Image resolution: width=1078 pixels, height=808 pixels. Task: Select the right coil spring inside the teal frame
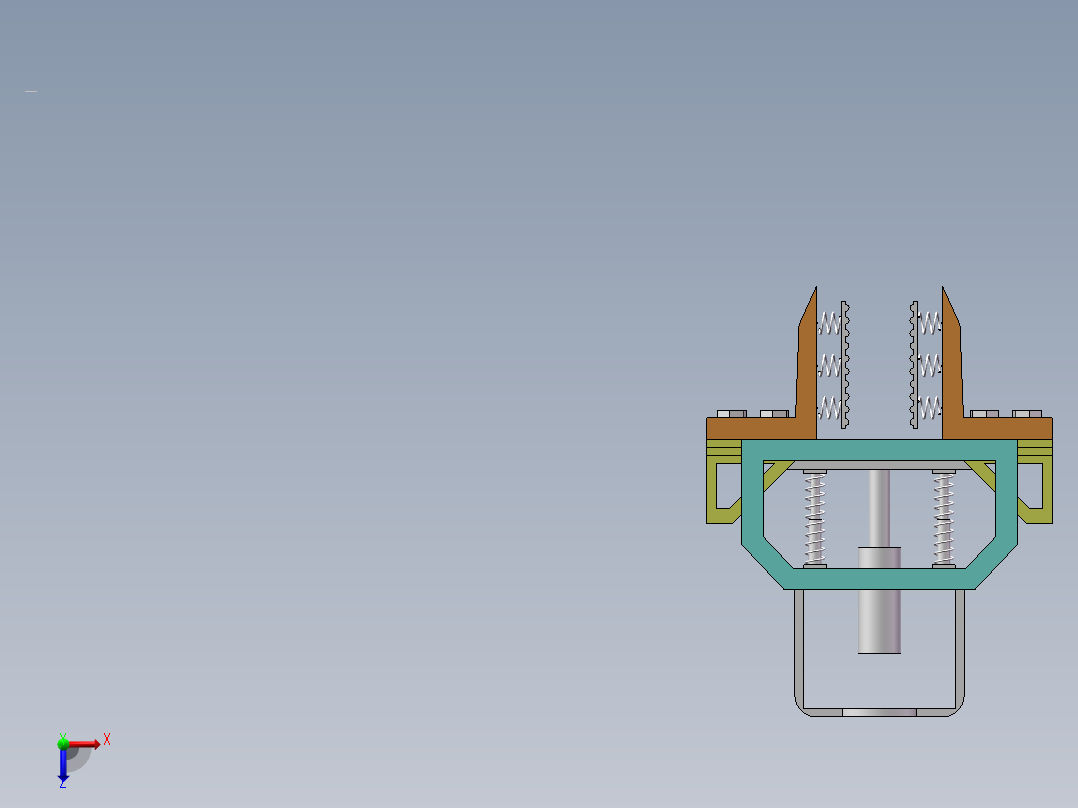click(x=944, y=519)
